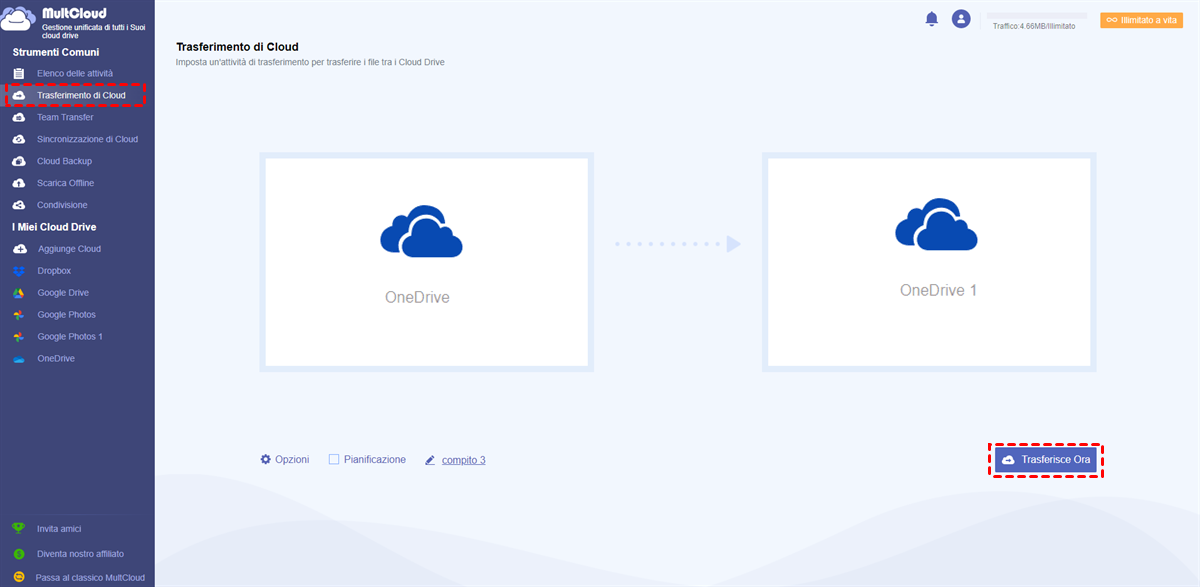This screenshot has height=587, width=1200.
Task: Select the source box labeled OneDrive
Action: coord(427,262)
